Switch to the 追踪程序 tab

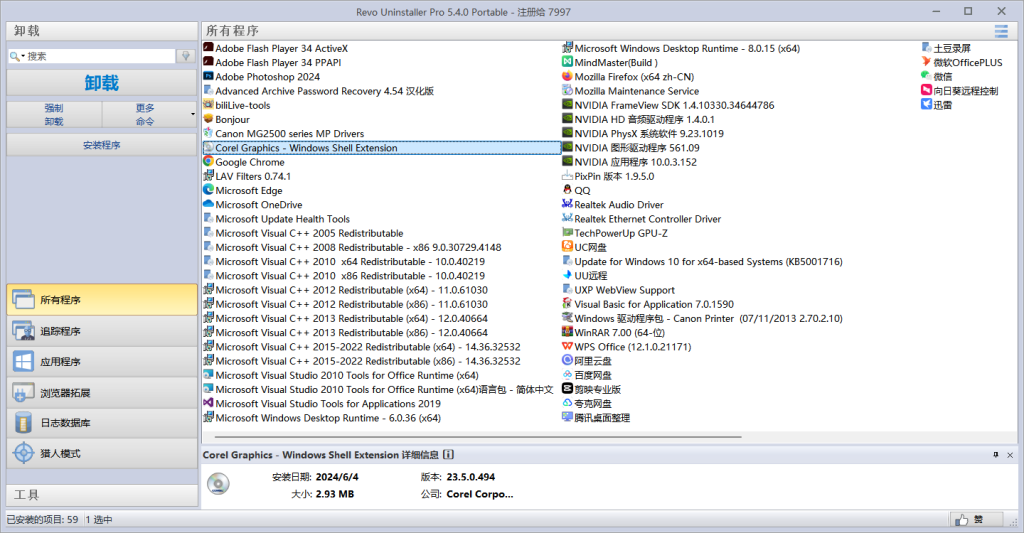point(100,331)
